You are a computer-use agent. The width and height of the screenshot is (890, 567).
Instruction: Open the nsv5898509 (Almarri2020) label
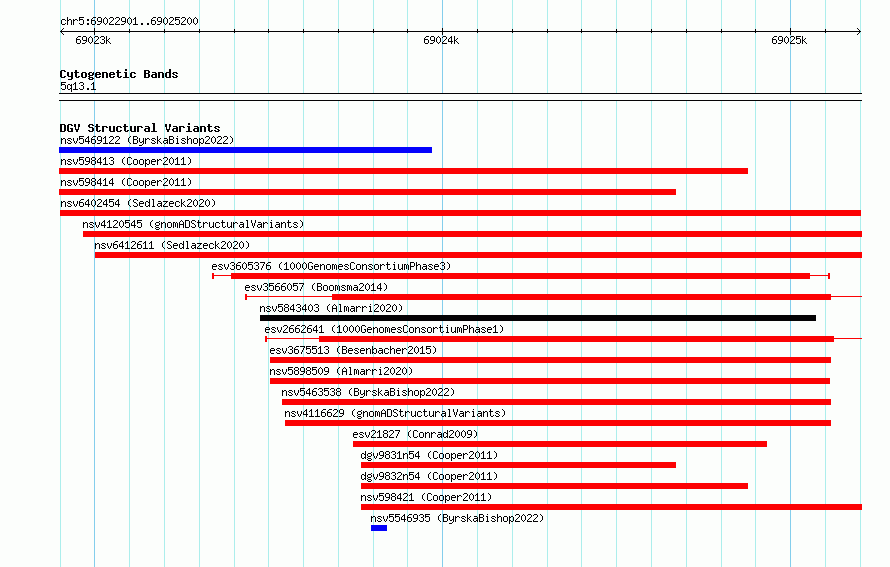341,371
